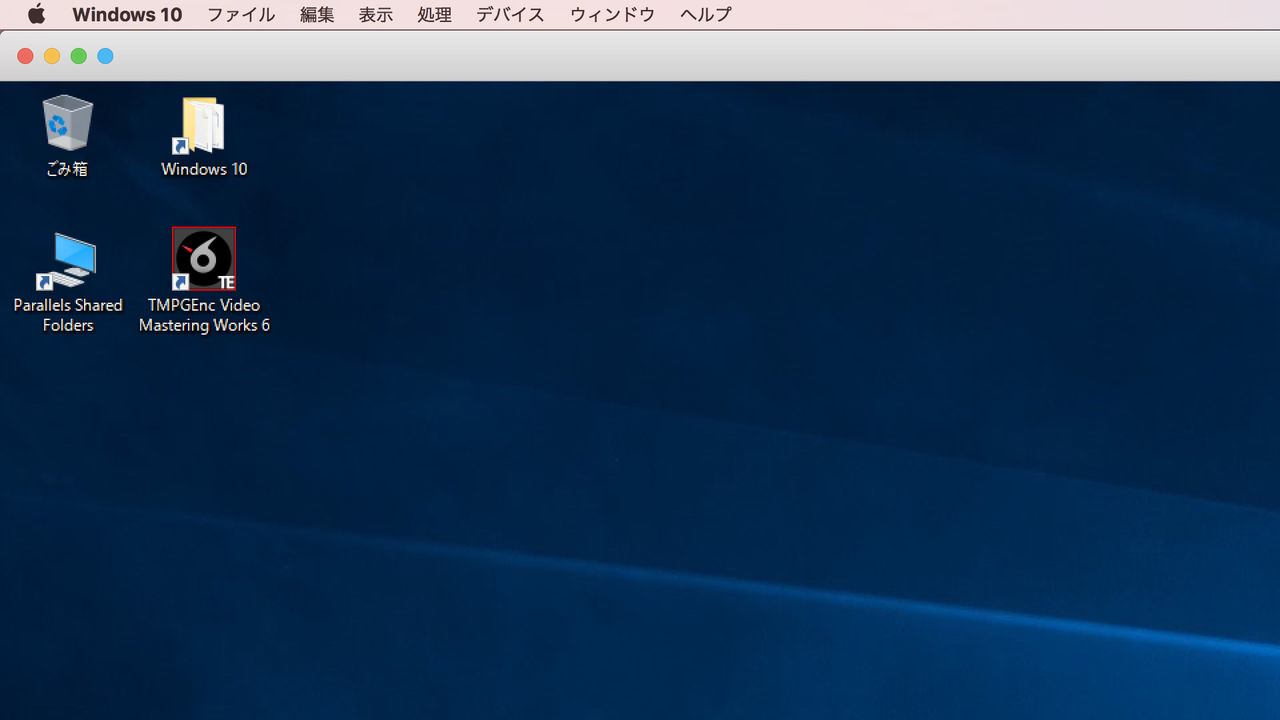Open the ヘルプ menu
The image size is (1280, 720).
[x=706, y=15]
